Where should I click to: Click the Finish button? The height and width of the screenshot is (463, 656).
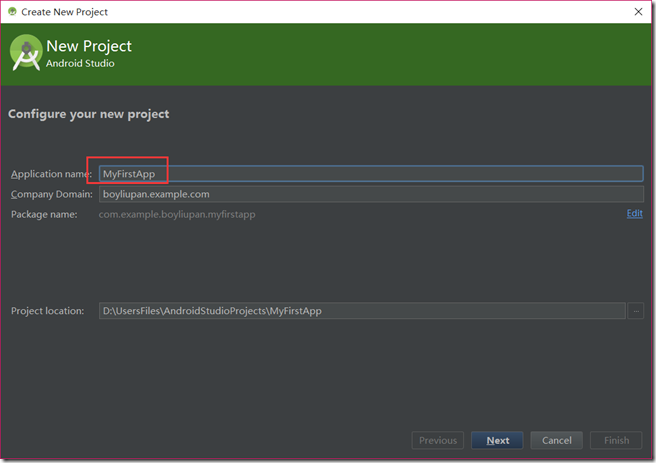coord(616,440)
